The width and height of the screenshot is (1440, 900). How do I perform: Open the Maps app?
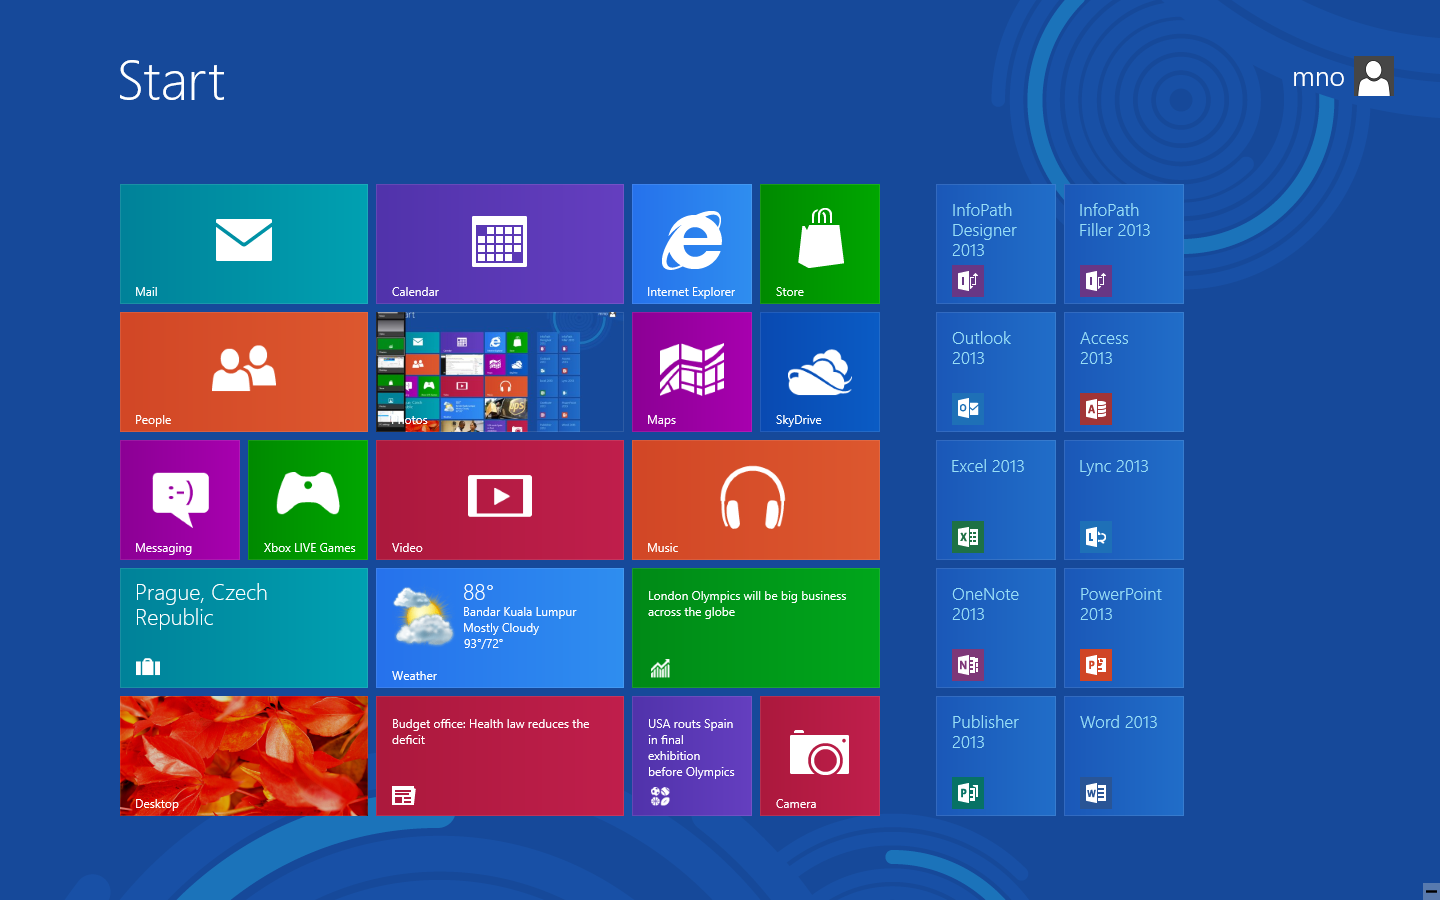691,371
